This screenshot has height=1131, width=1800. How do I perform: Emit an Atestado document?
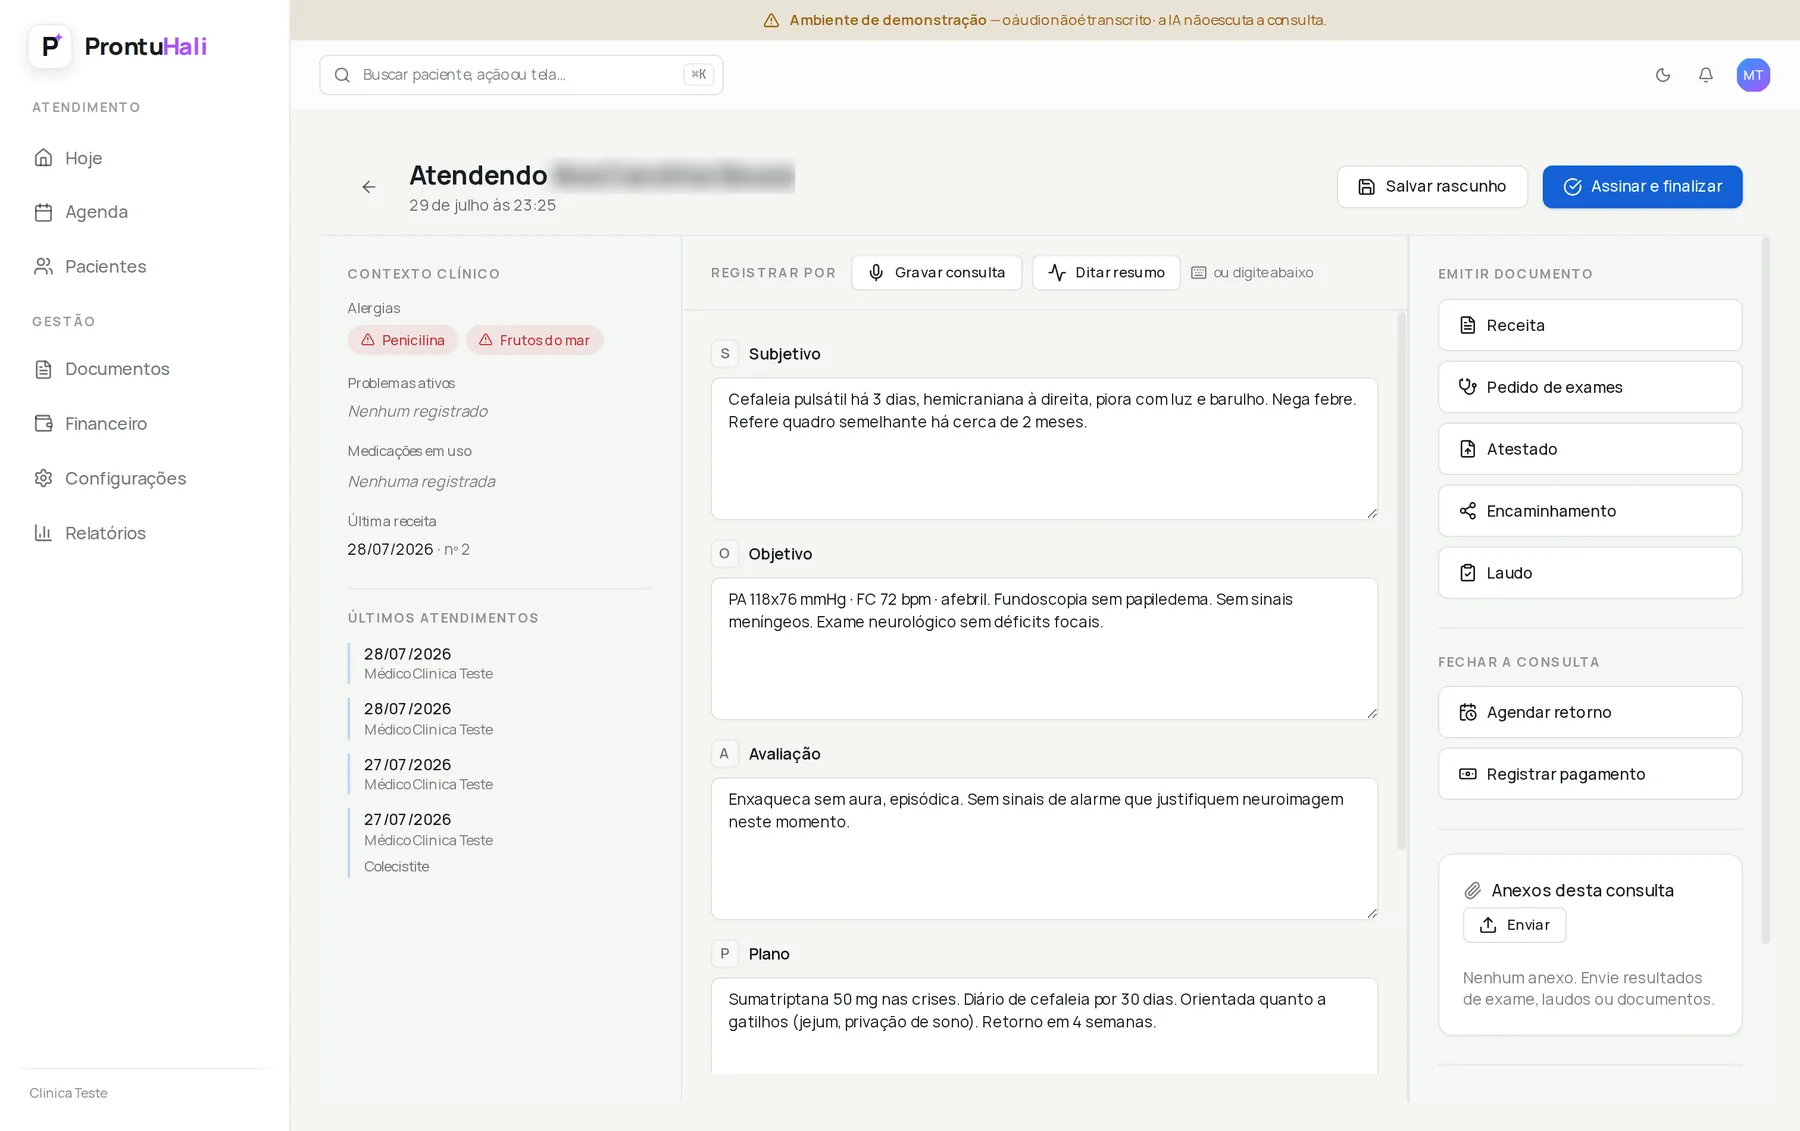(1590, 449)
